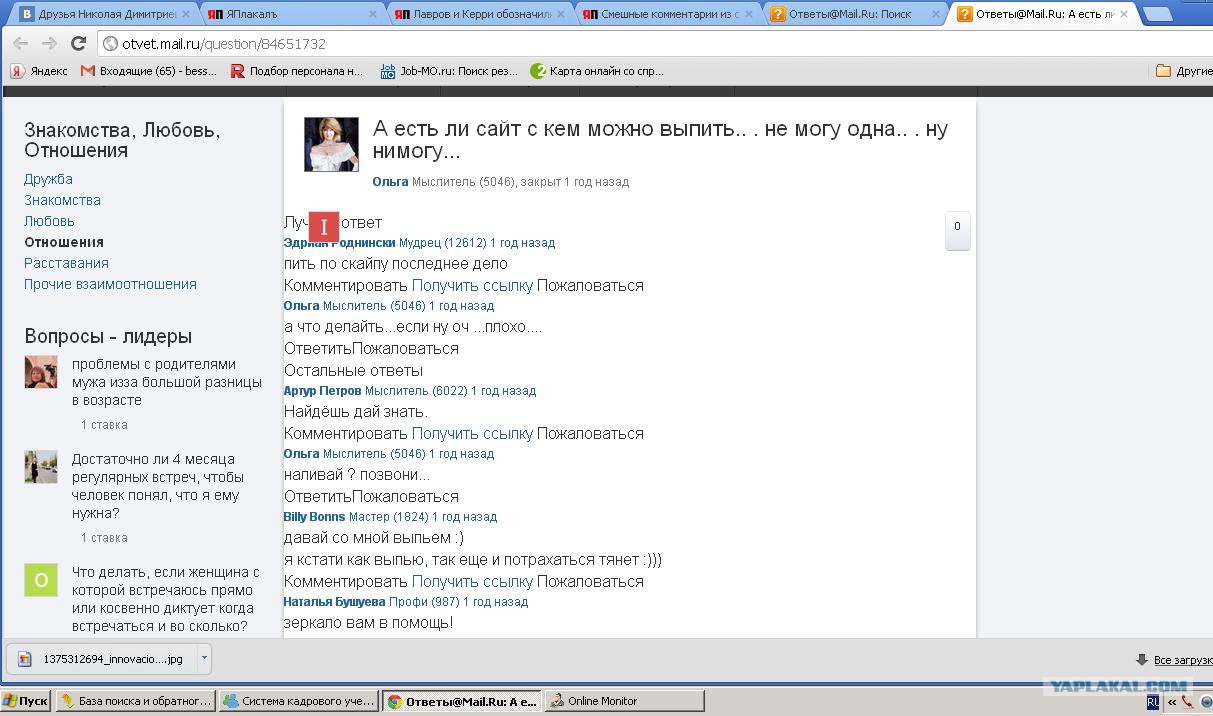The height and width of the screenshot is (716, 1213).
Task: Close the Лавров и Керри tab
Action: 562,15
